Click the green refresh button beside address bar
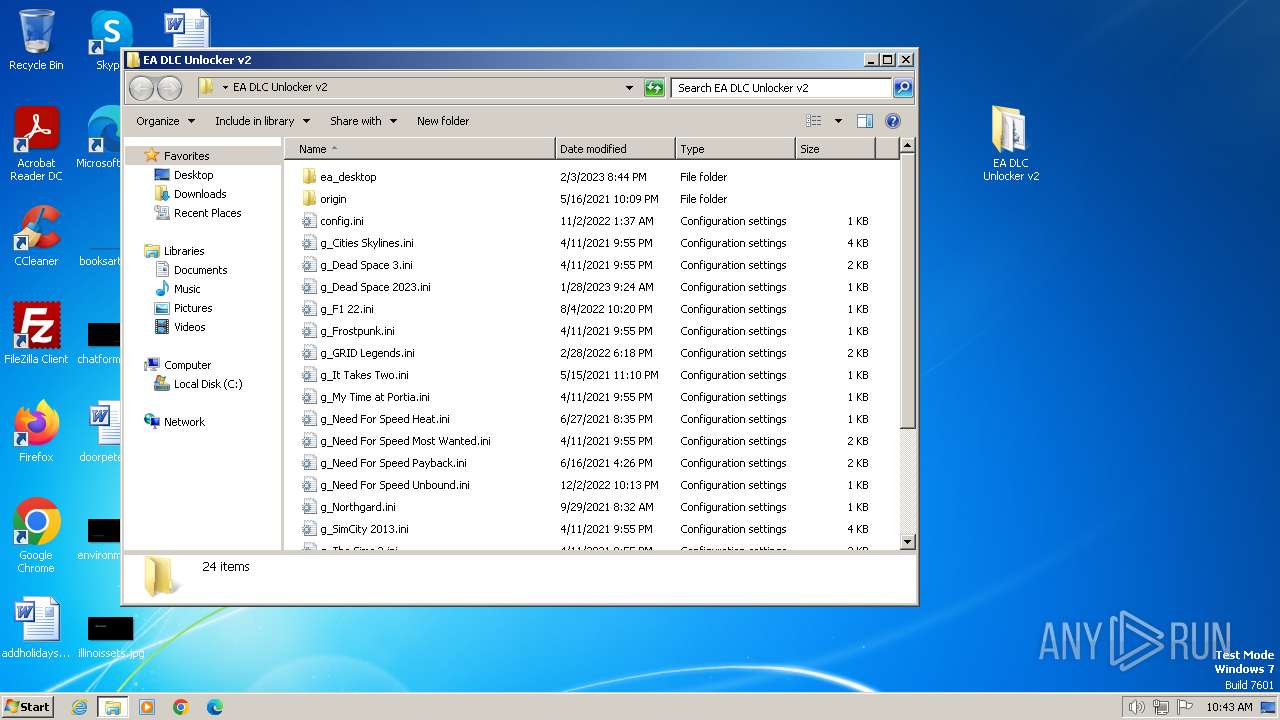1280x720 pixels. pos(654,88)
